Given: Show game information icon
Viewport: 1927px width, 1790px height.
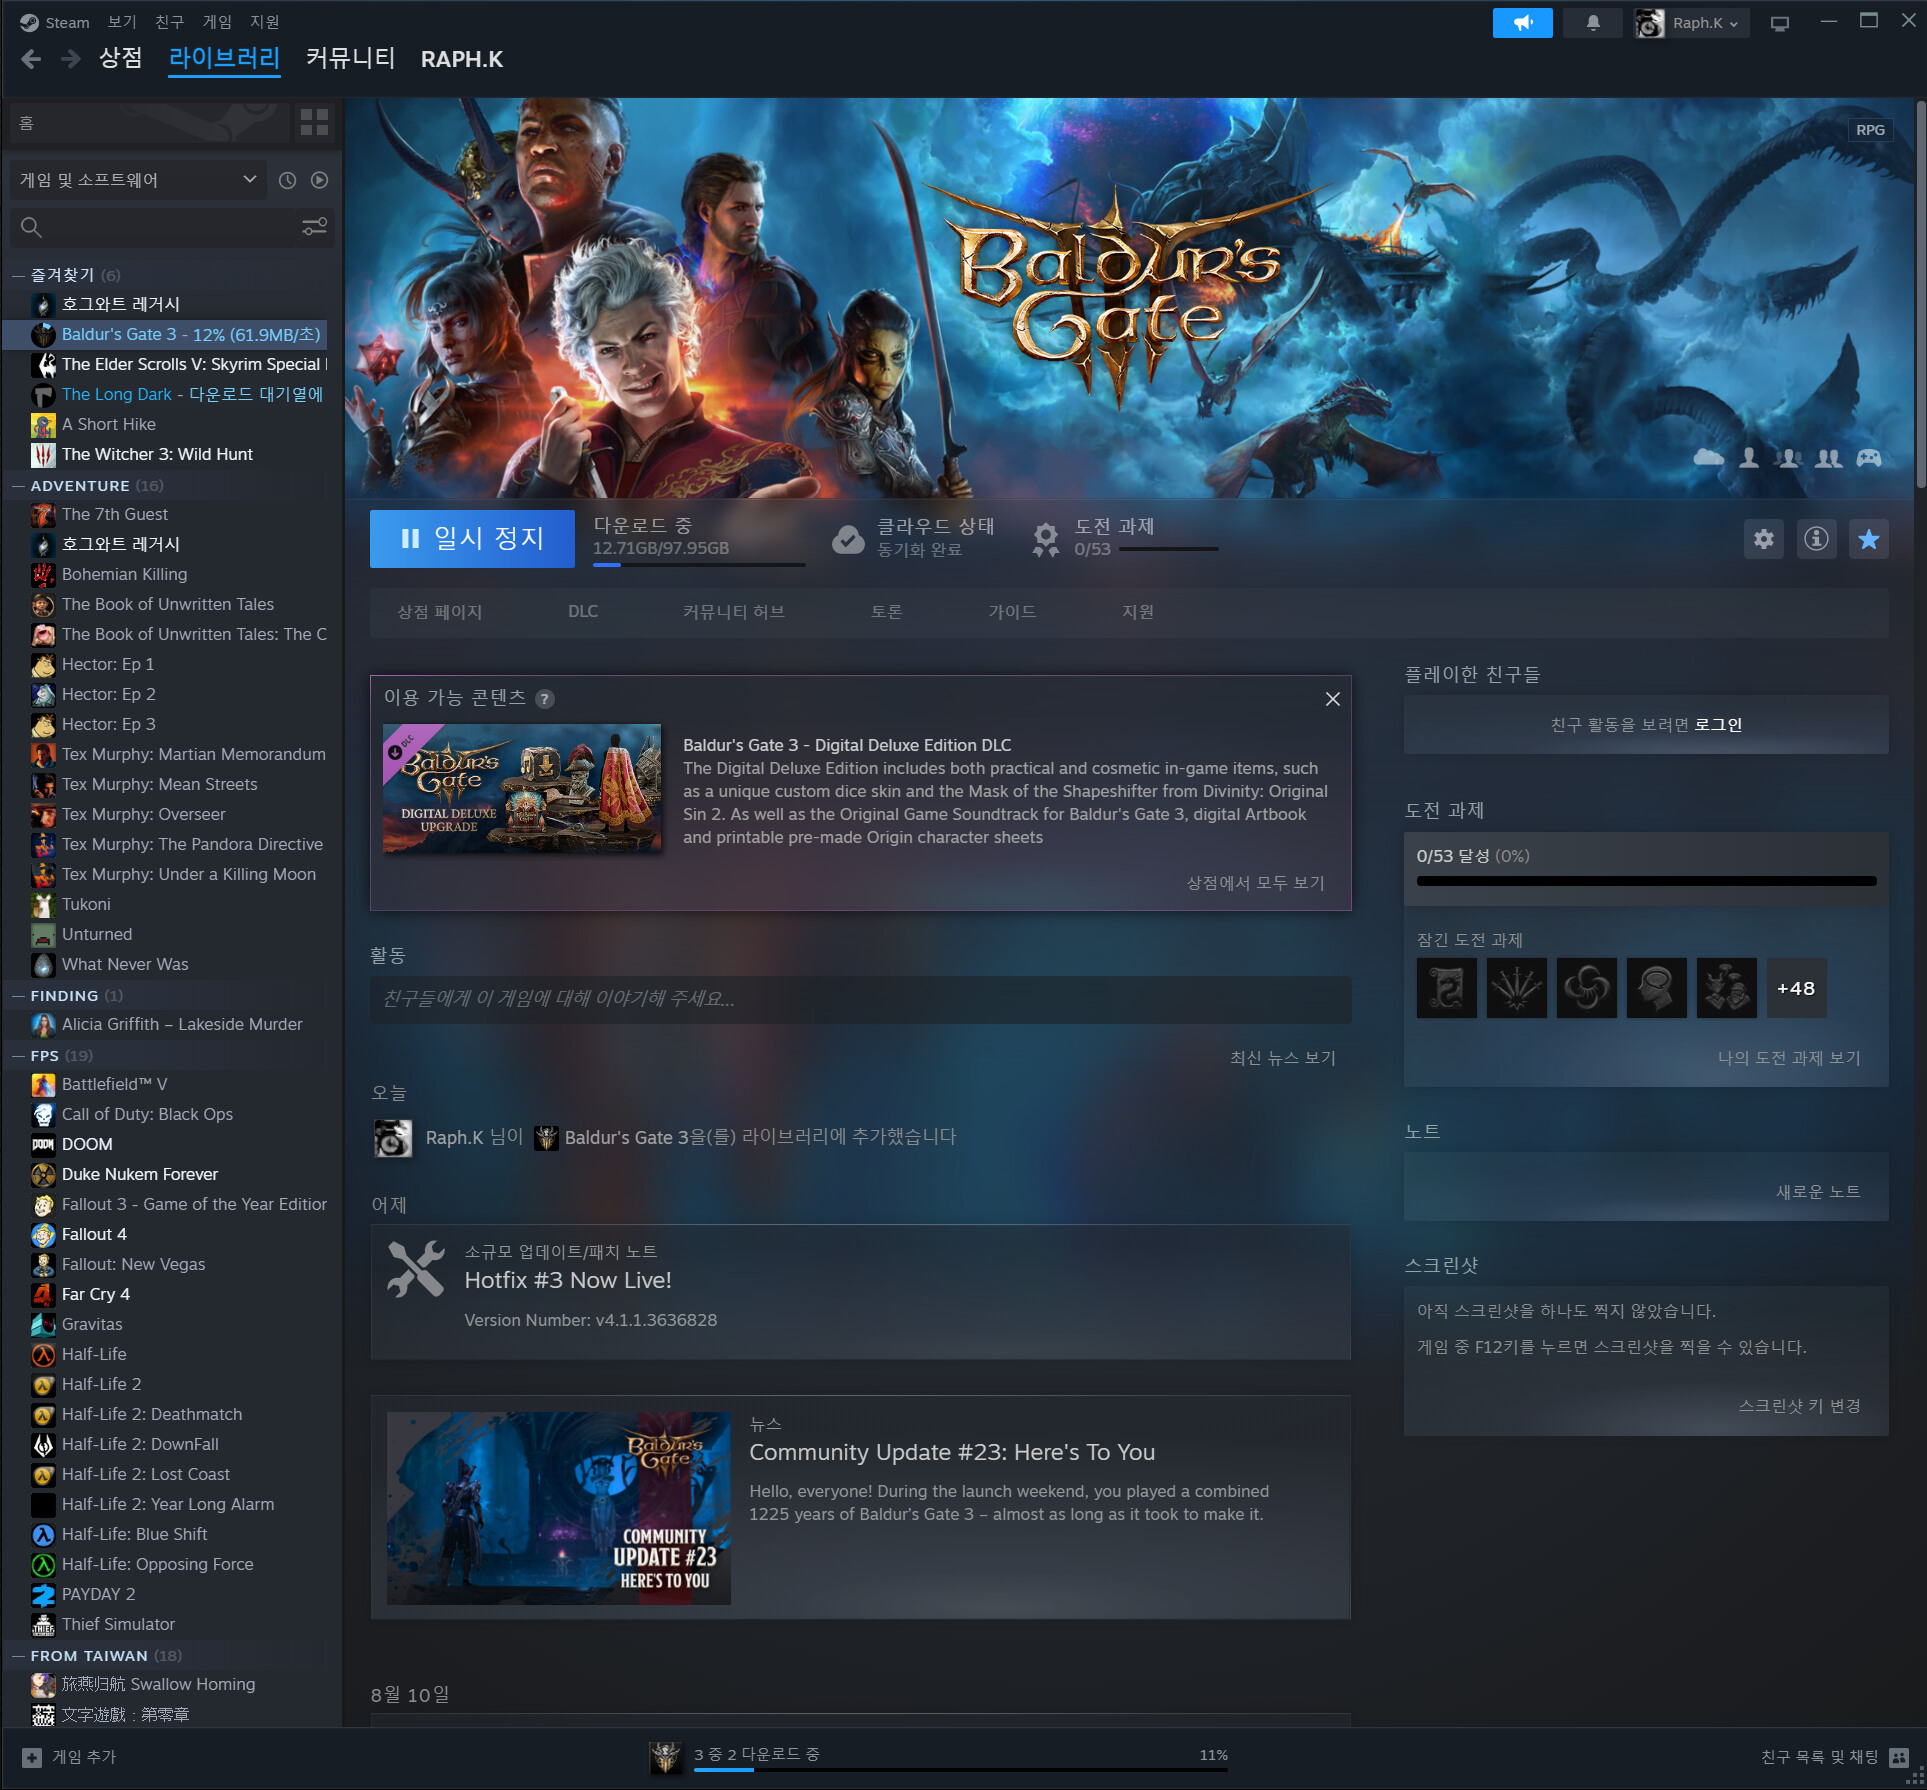Looking at the screenshot, I should [1816, 540].
